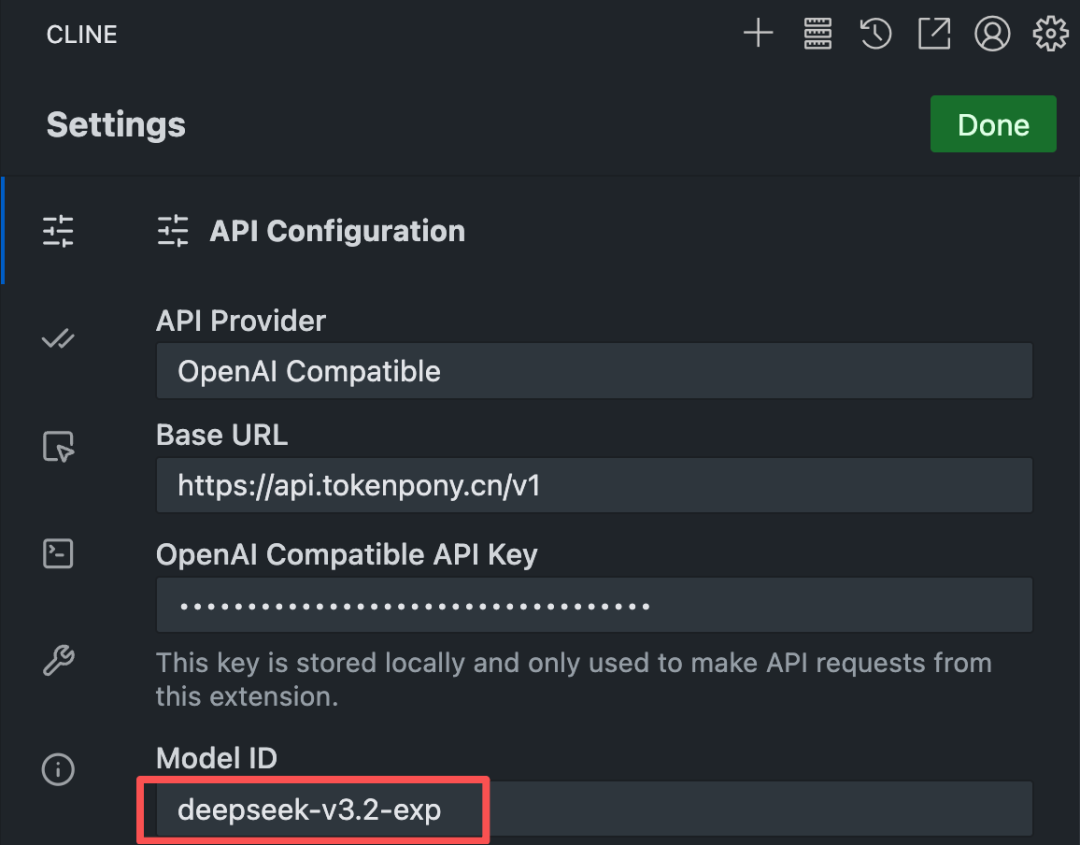Viewport: 1080px width, 845px height.
Task: Click the settings gear icon
Action: pos(1050,33)
